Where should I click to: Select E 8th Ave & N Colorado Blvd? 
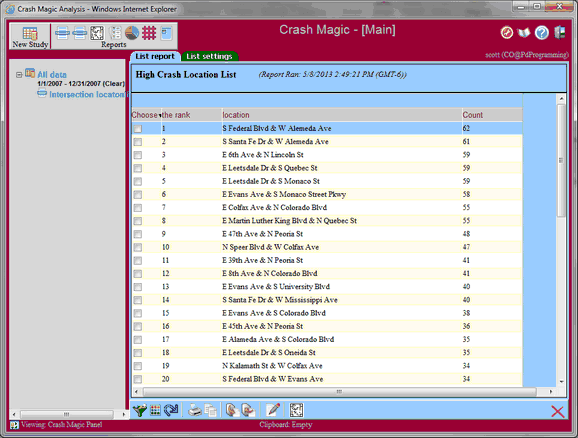click(x=327, y=274)
